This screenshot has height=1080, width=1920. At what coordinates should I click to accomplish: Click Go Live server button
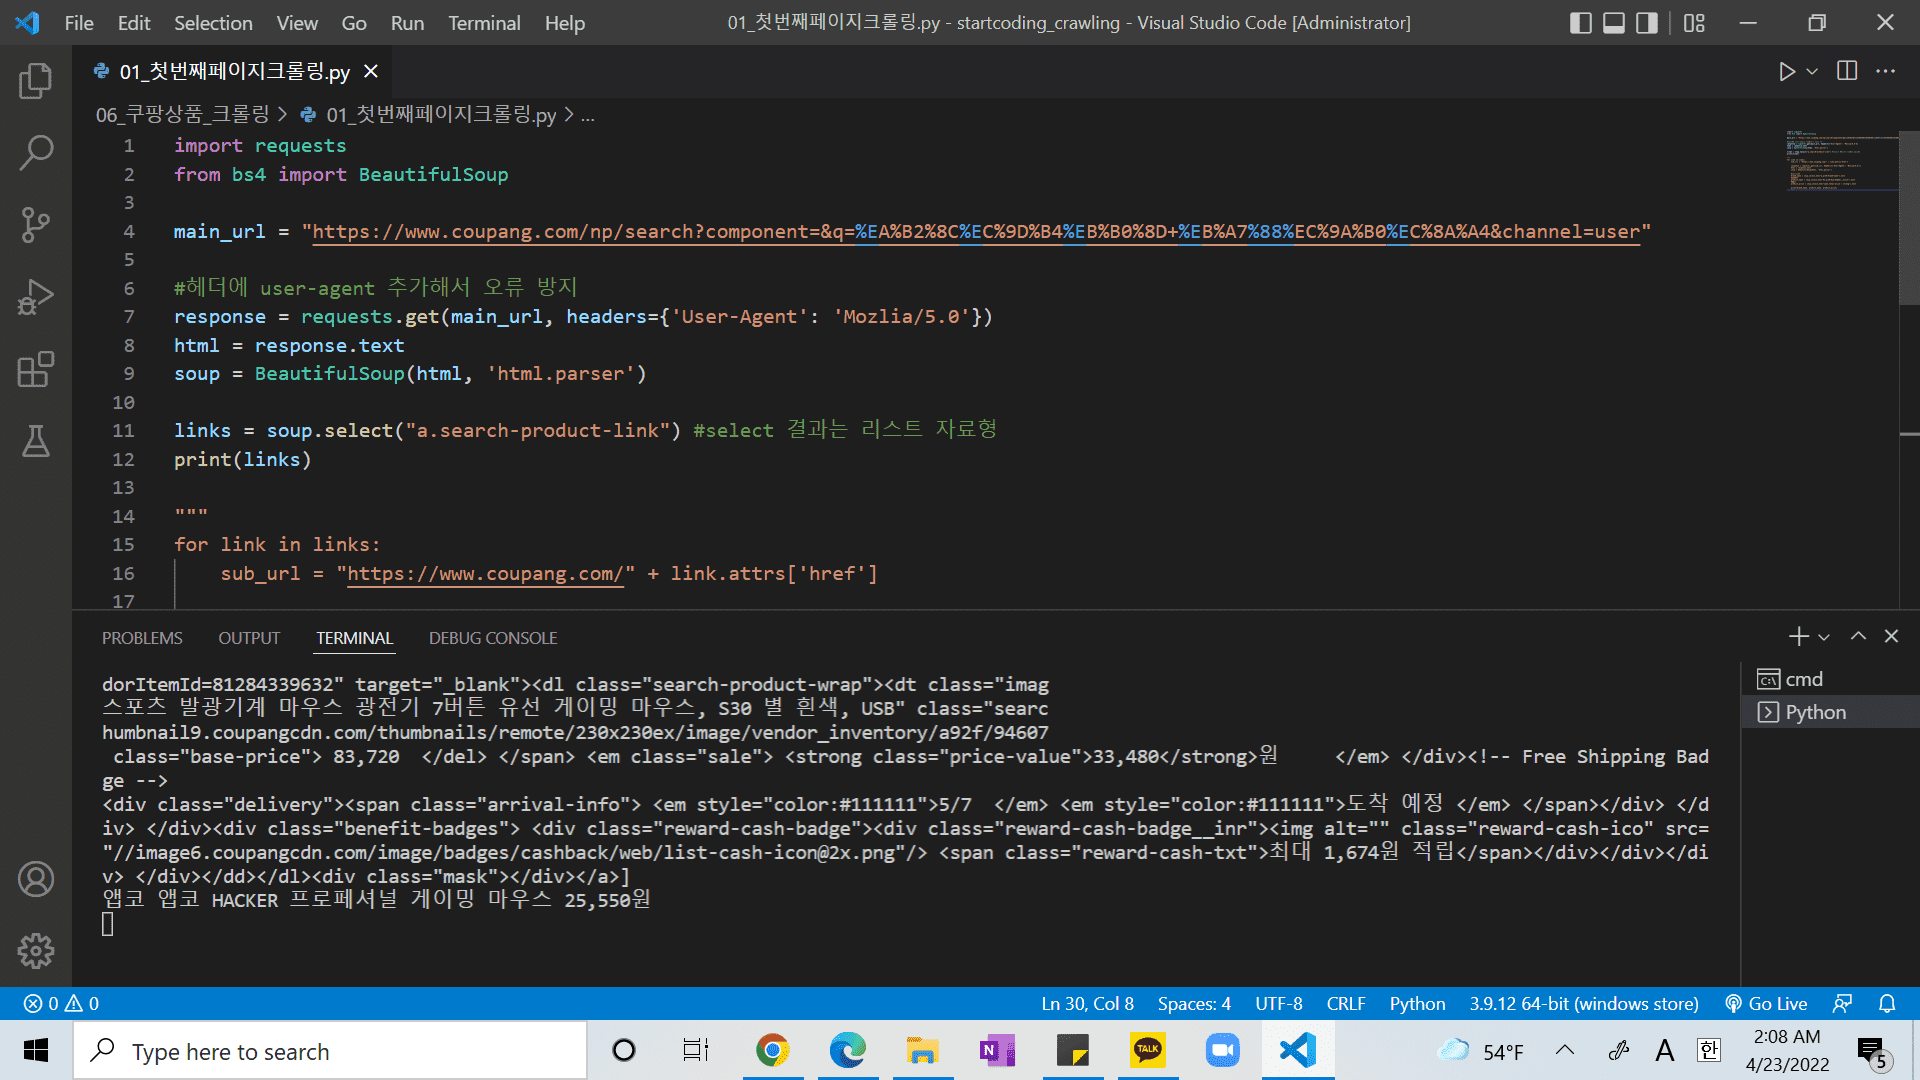(x=1767, y=1003)
